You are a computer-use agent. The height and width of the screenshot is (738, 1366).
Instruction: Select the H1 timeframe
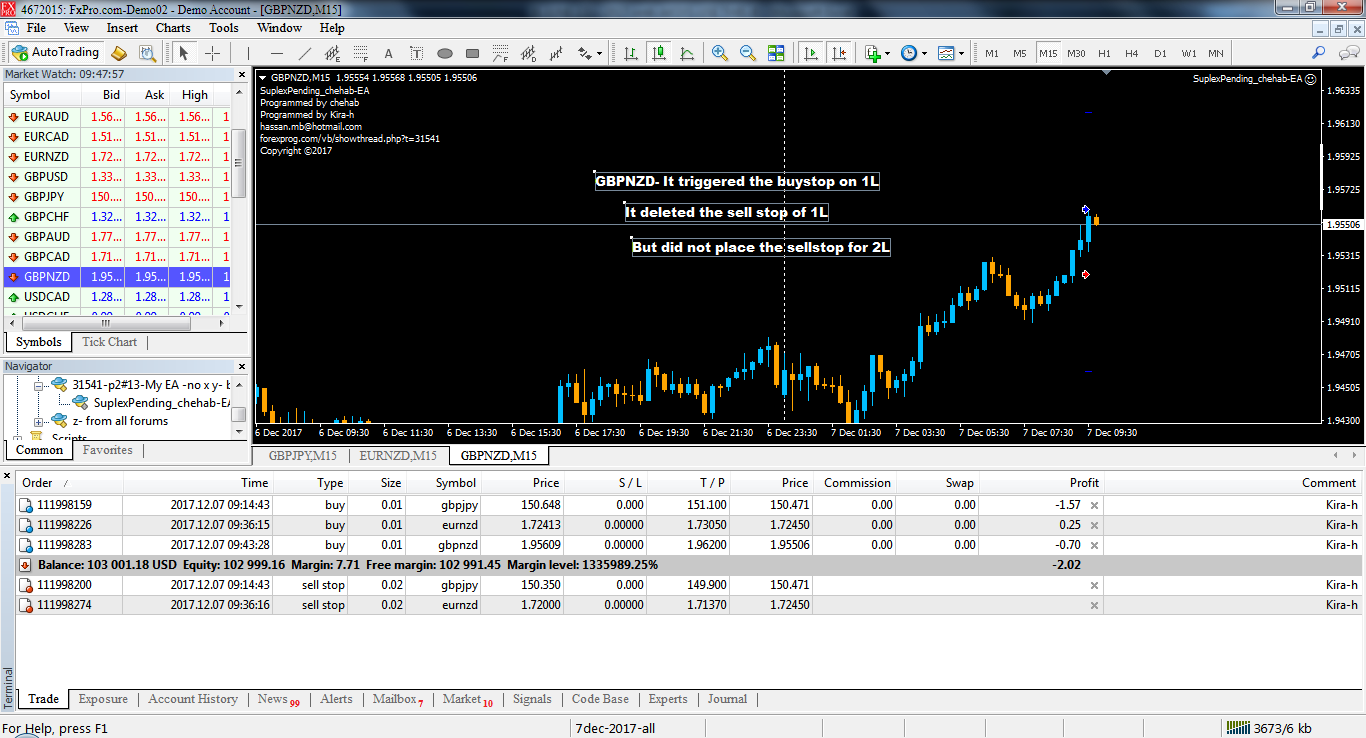coord(1104,53)
